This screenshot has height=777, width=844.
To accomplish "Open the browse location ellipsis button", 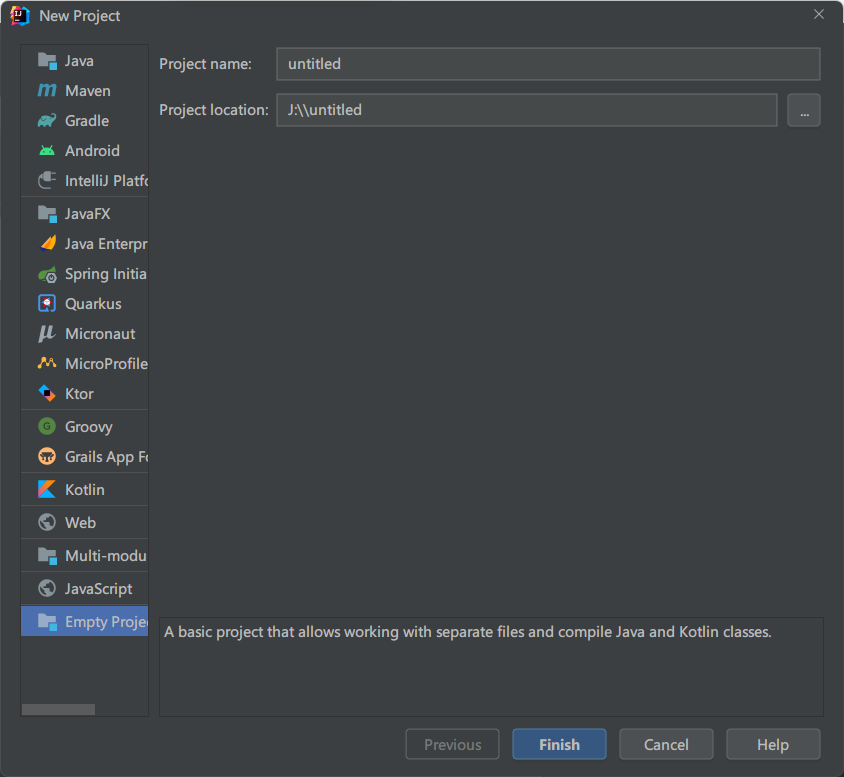I will (x=804, y=110).
